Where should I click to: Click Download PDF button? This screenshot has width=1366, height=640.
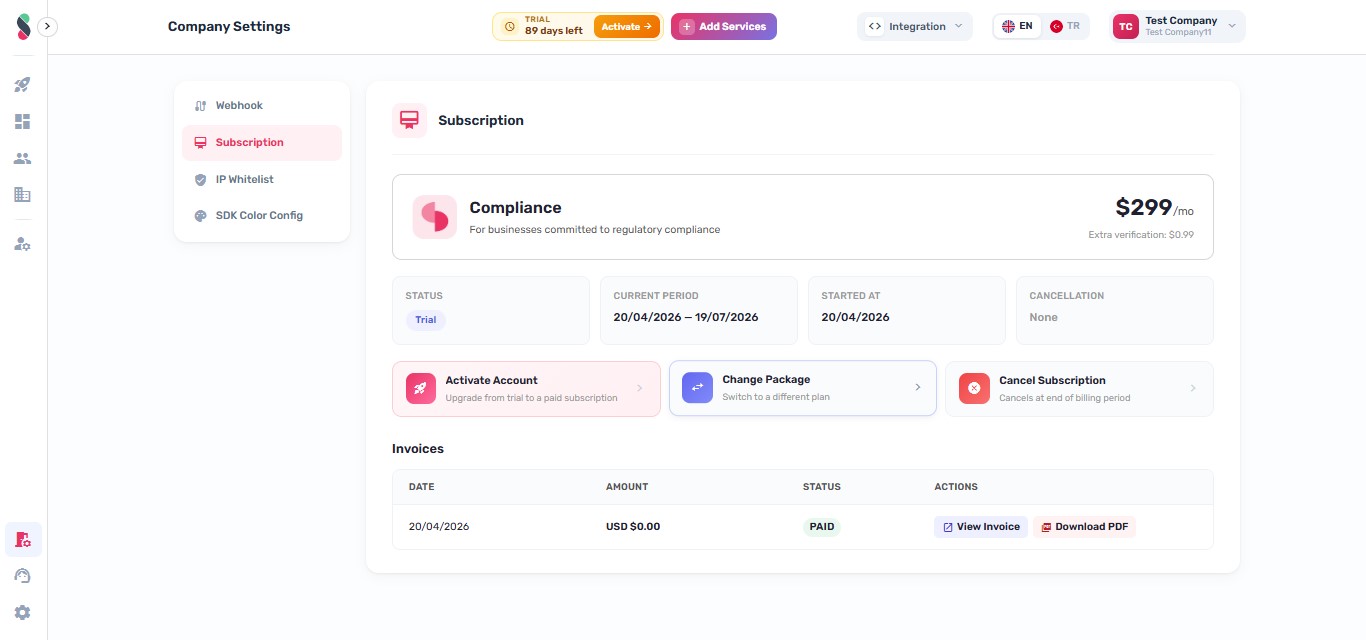(1084, 527)
